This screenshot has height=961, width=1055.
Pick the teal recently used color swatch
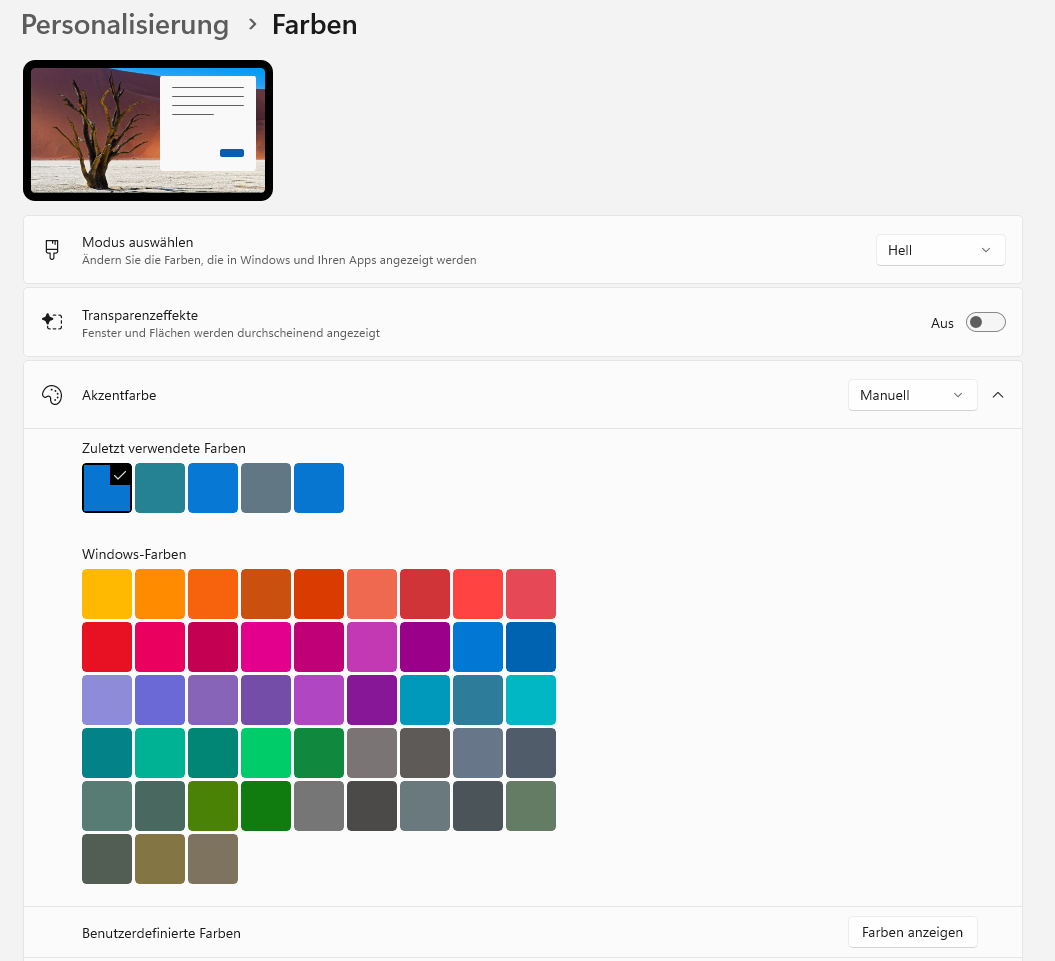click(x=160, y=488)
